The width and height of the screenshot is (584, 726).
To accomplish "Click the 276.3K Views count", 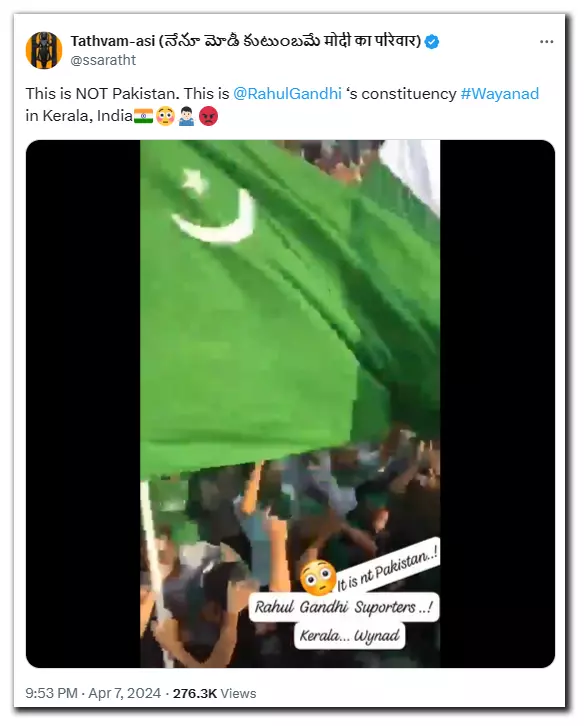I will click(214, 693).
